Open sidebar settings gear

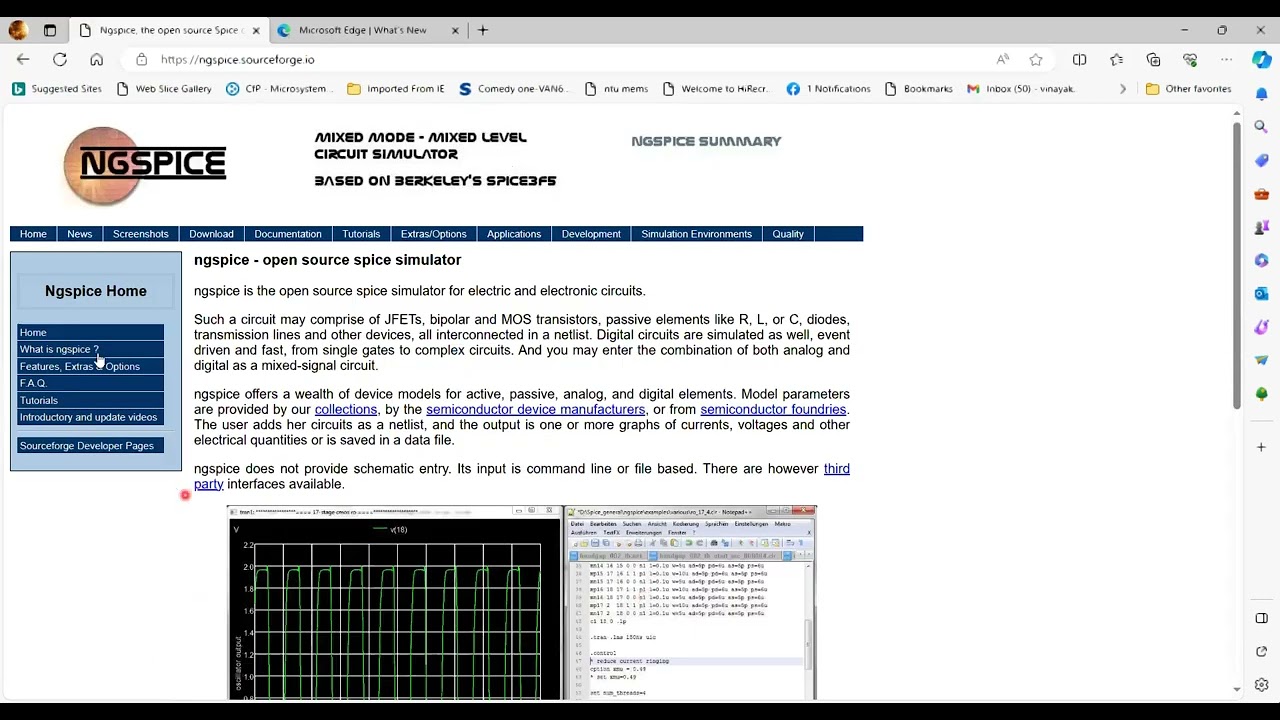(x=1261, y=685)
